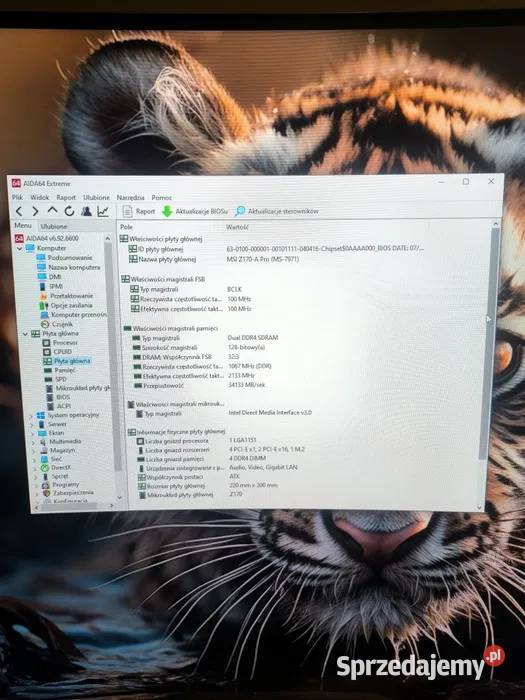Viewport: 525px width, 700px height.
Task: Select Mikroukład płyty głównej chip icon
Action: coord(50,388)
